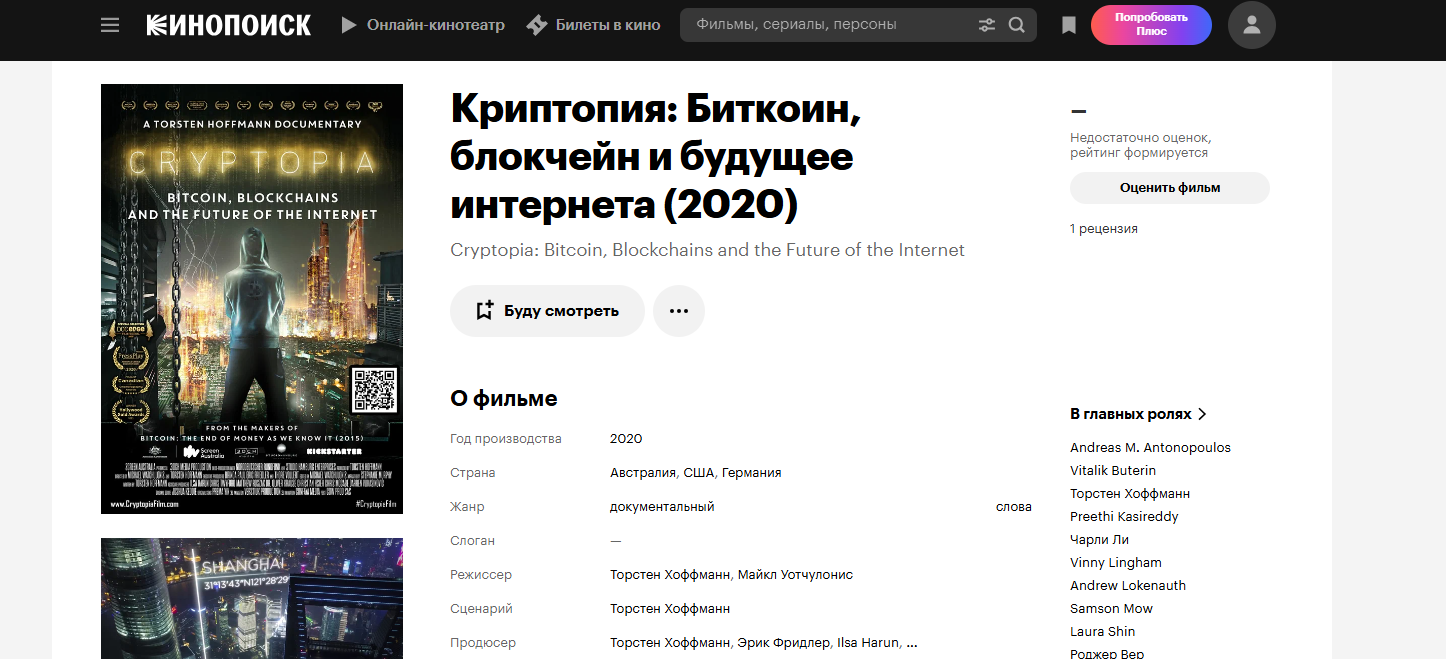Click Попробовать Плюс button

pos(1151,25)
